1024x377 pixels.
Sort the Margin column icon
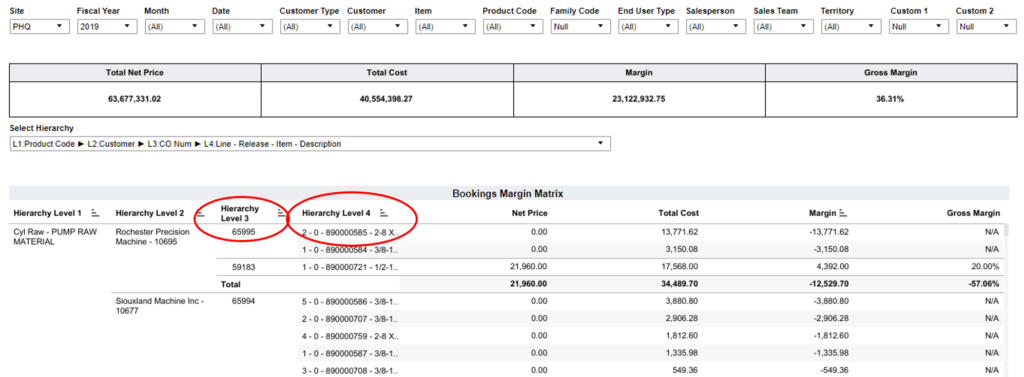(x=842, y=213)
